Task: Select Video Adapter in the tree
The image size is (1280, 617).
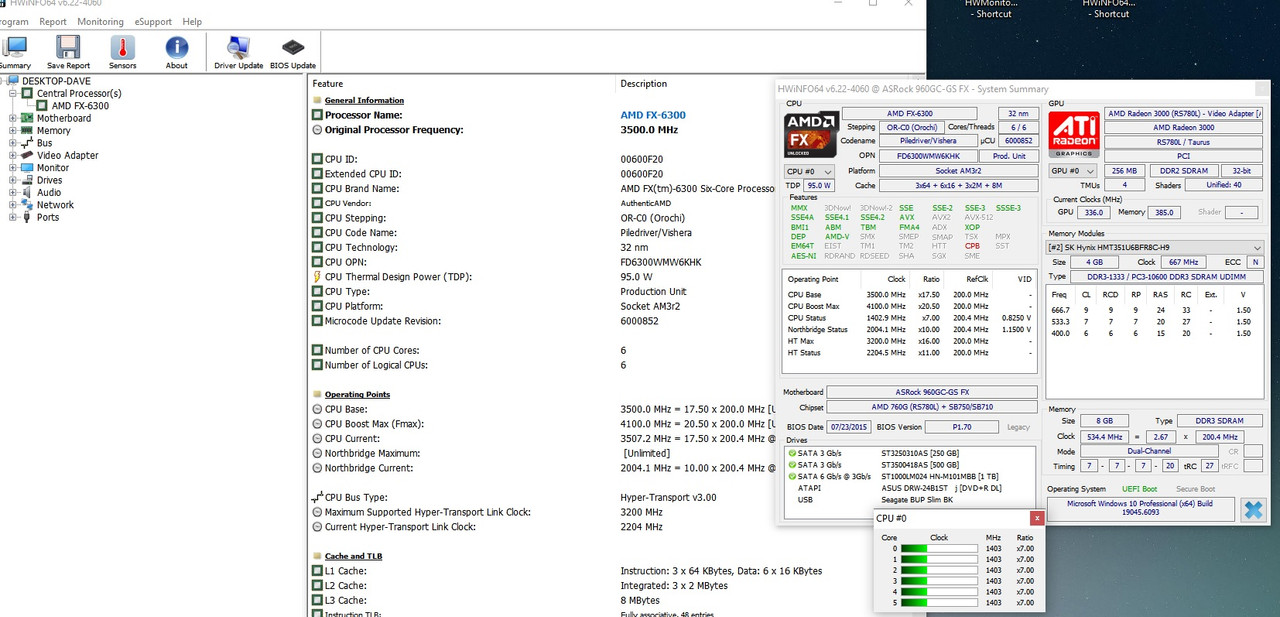Action: [68, 155]
